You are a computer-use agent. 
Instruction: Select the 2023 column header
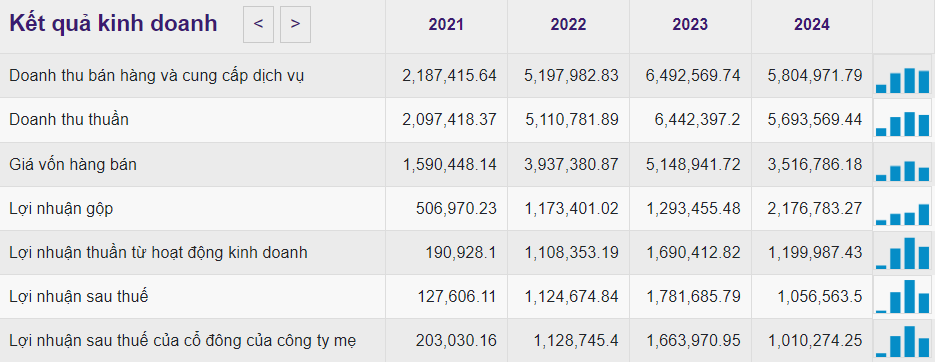pyautogui.click(x=690, y=24)
